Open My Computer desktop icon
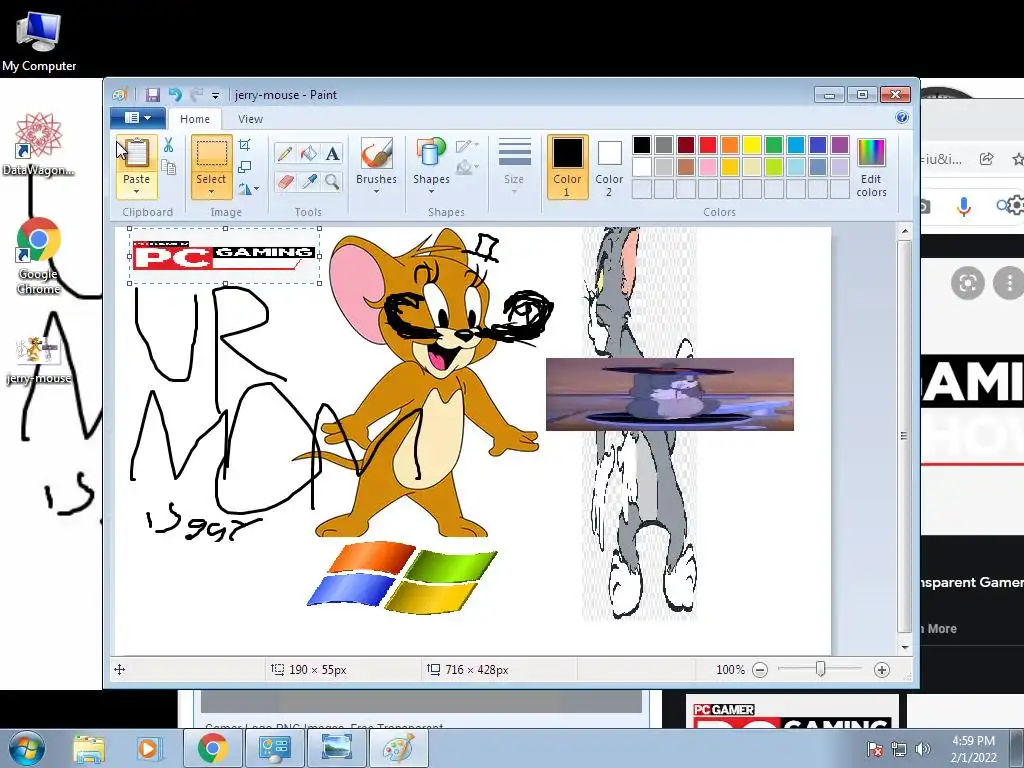 pyautogui.click(x=39, y=40)
